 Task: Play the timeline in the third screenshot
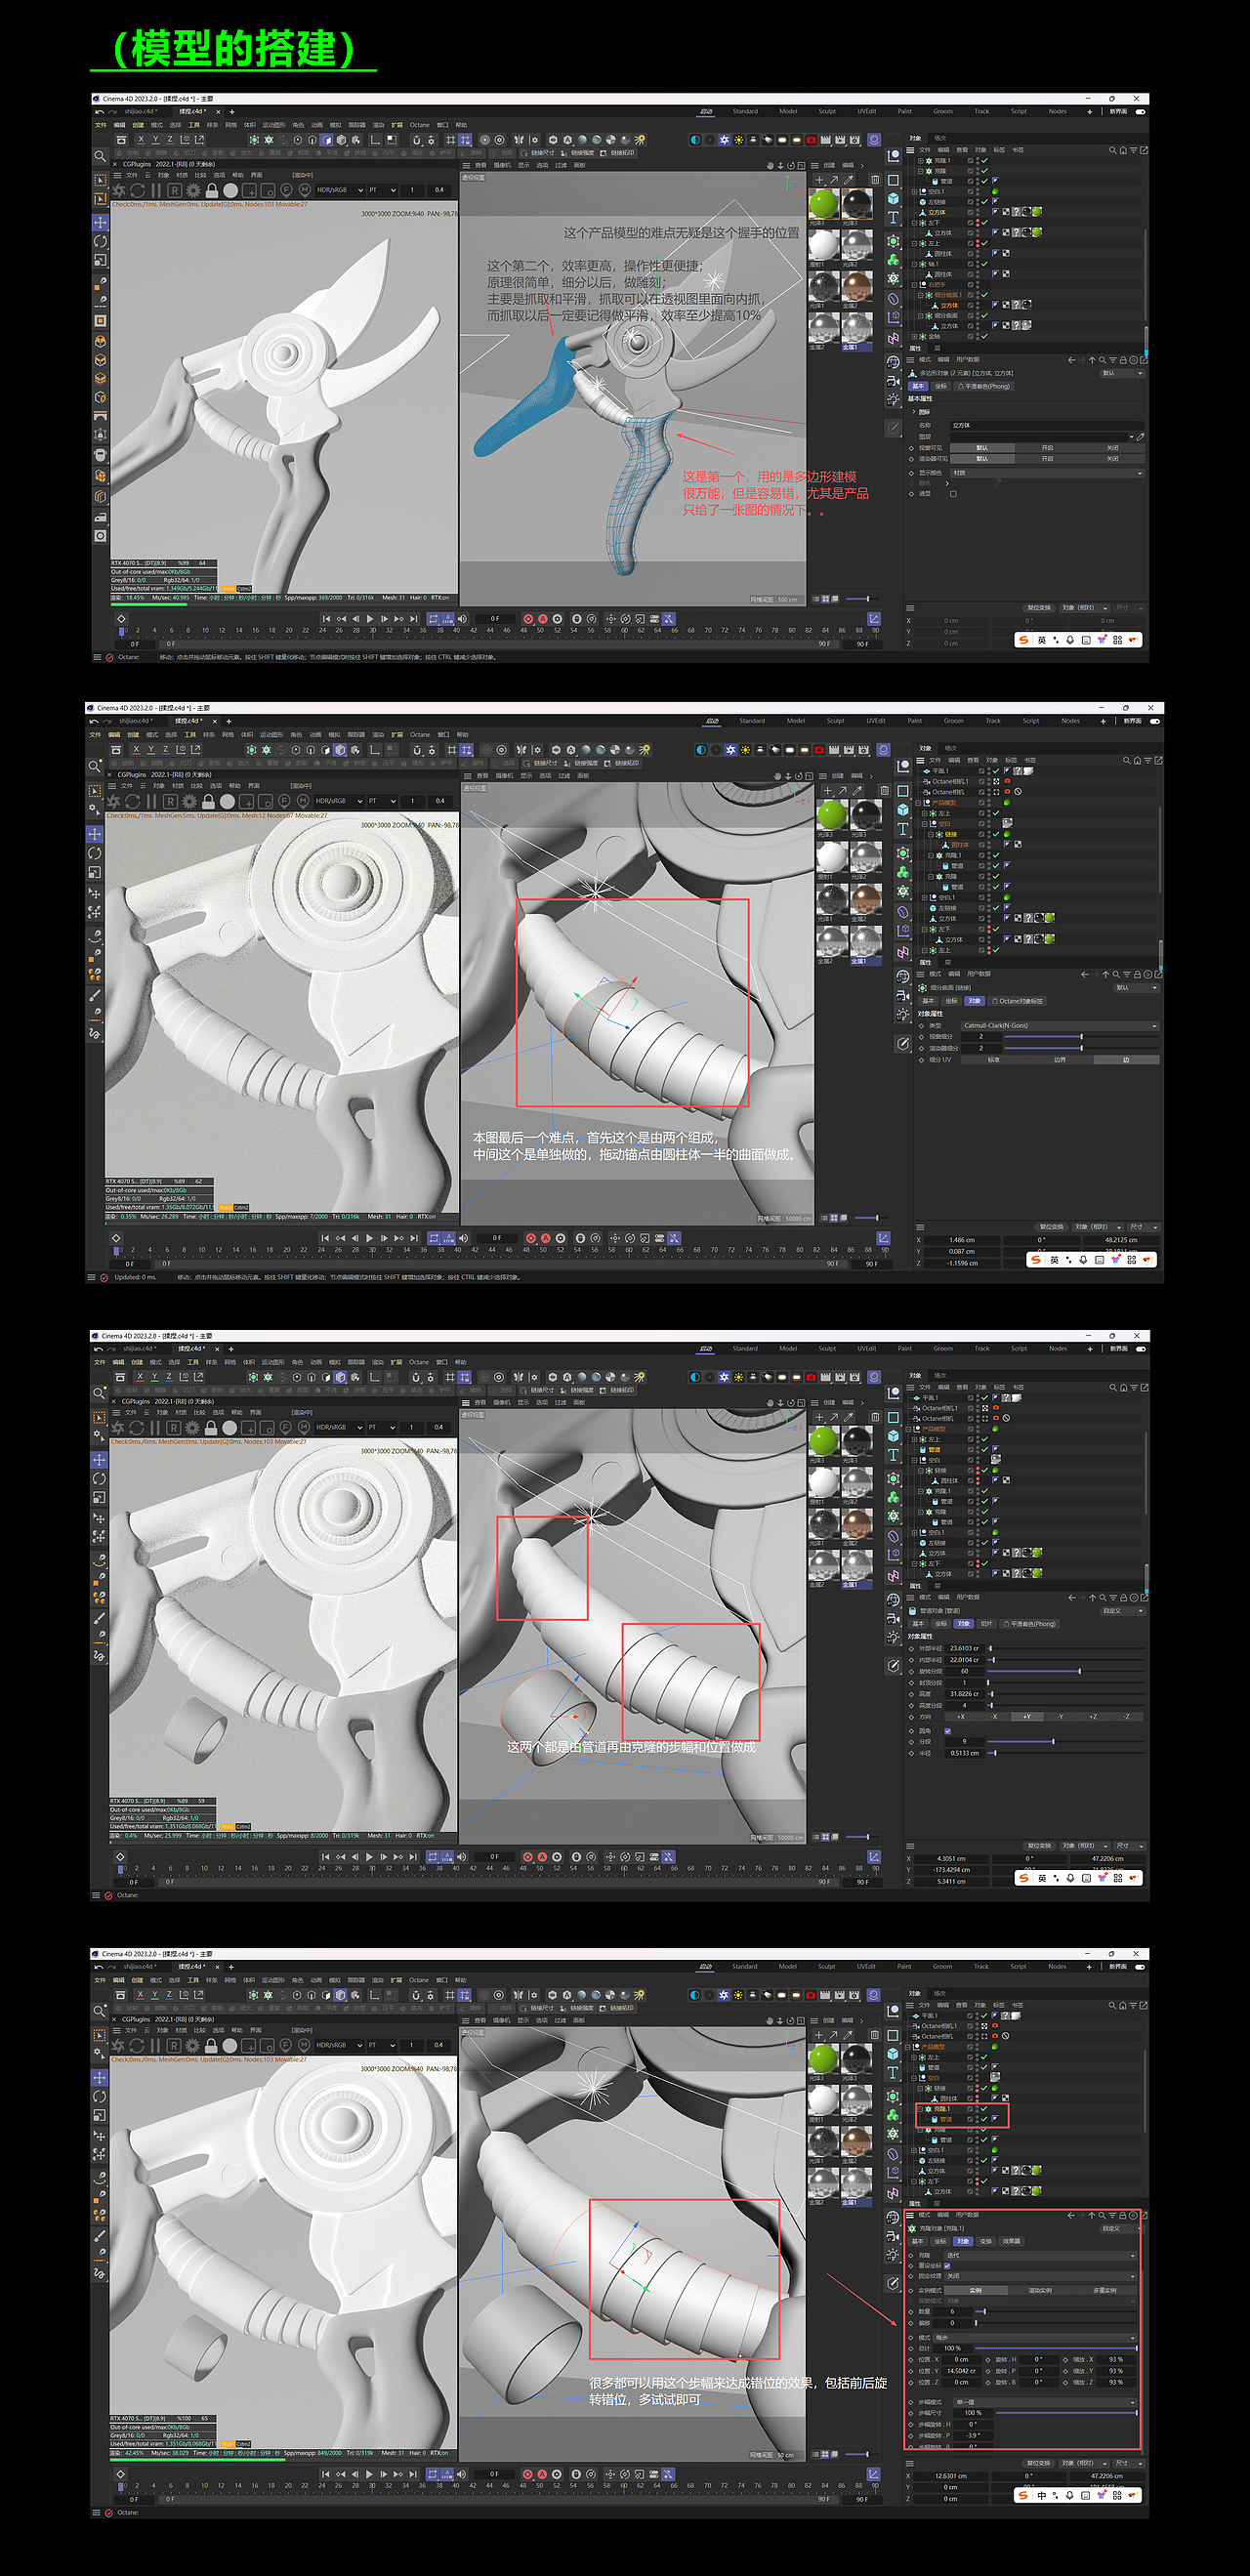click(x=370, y=1857)
